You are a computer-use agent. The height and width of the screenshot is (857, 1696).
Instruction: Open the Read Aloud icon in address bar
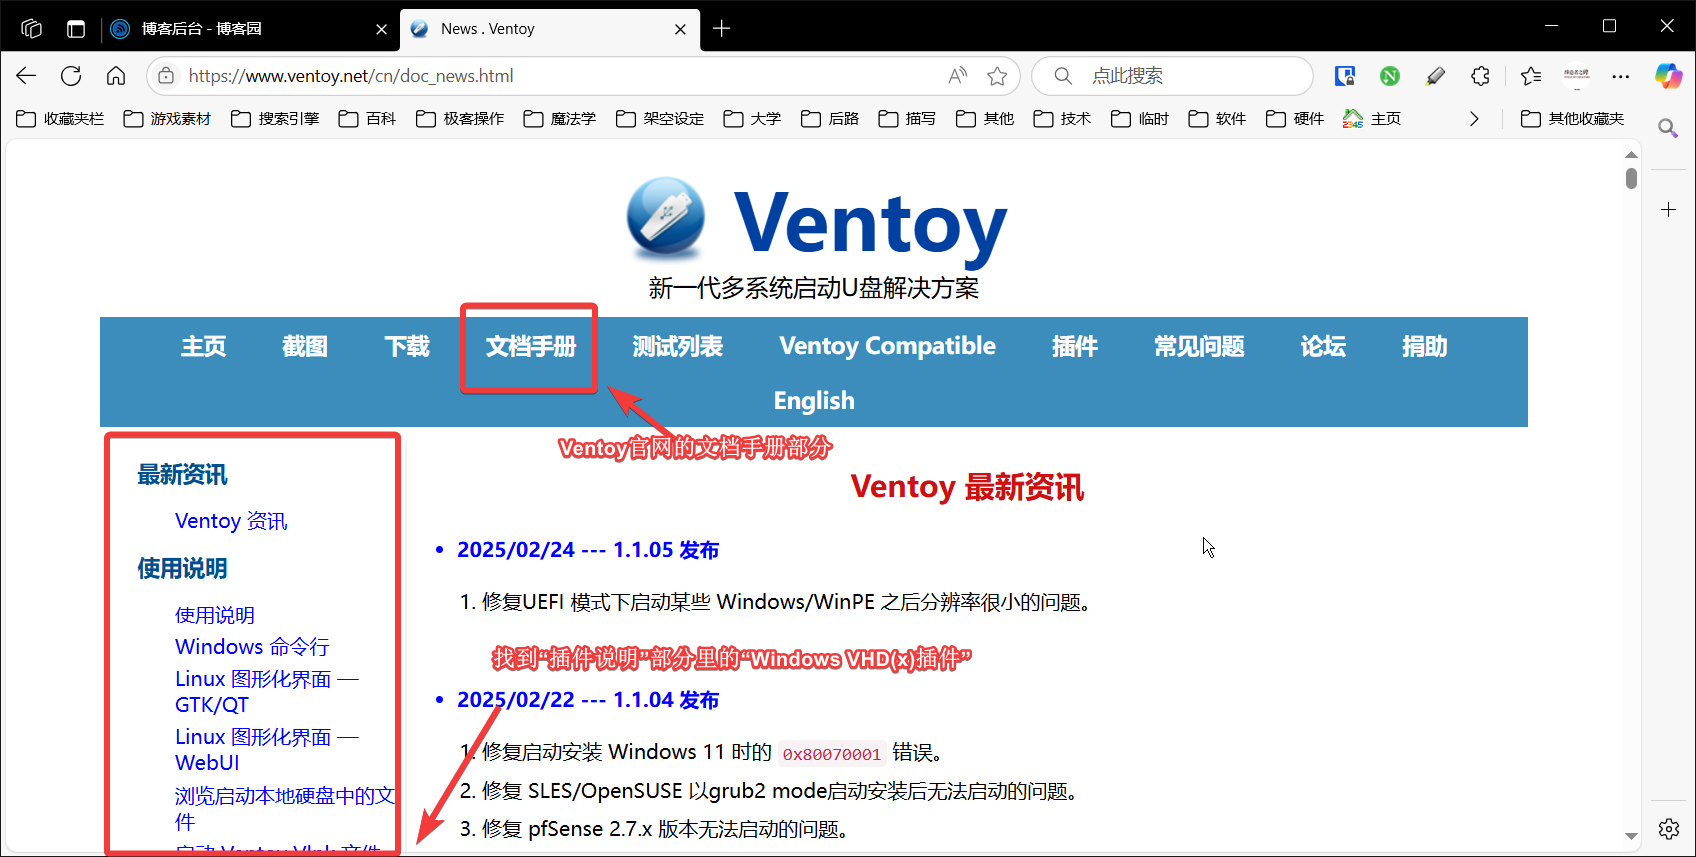point(957,76)
